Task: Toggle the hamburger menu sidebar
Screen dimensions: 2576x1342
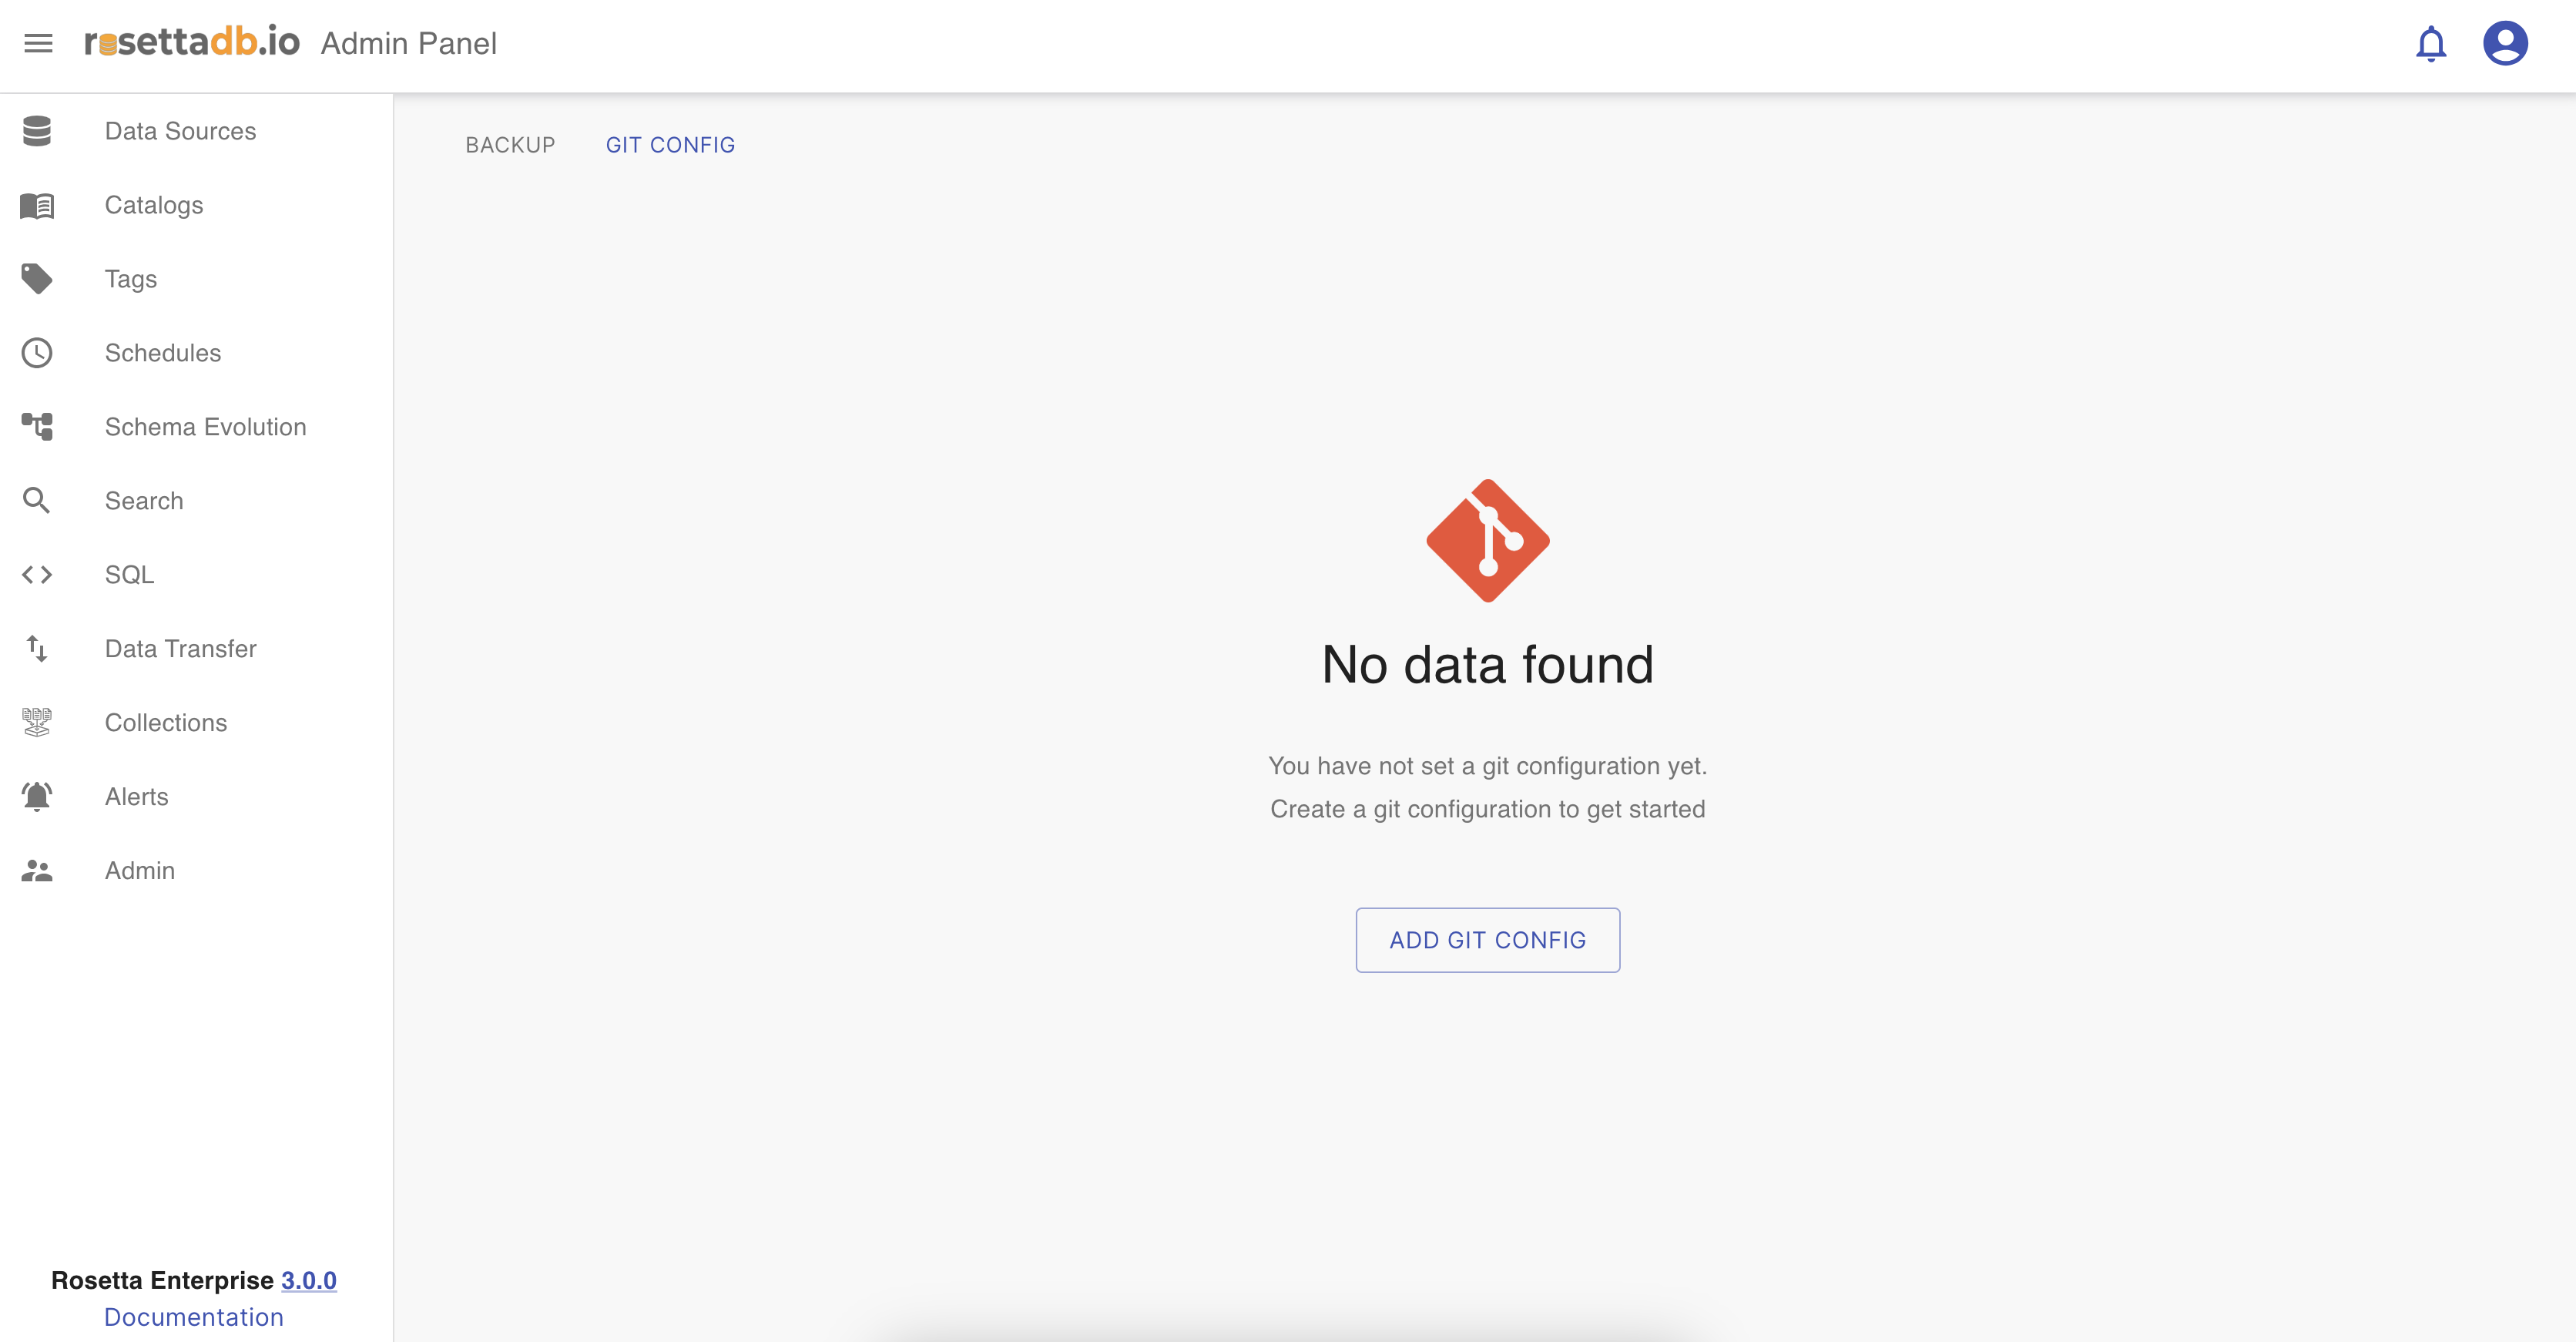Action: [x=38, y=43]
